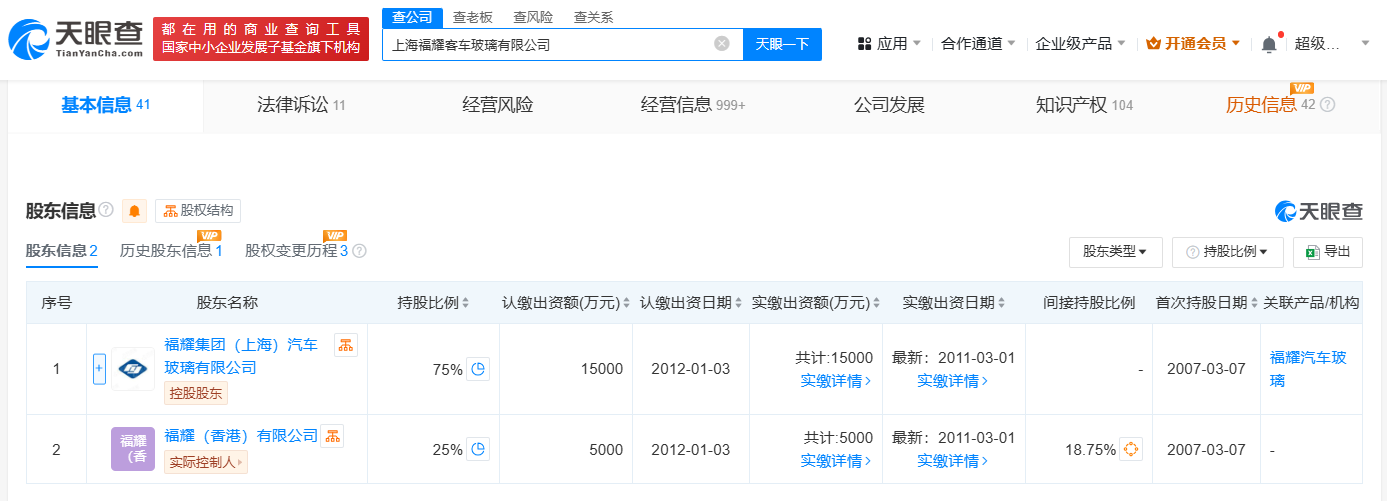Open 实缴详情 date link in row 2
This screenshot has height=501, width=1387.
pos(953,461)
